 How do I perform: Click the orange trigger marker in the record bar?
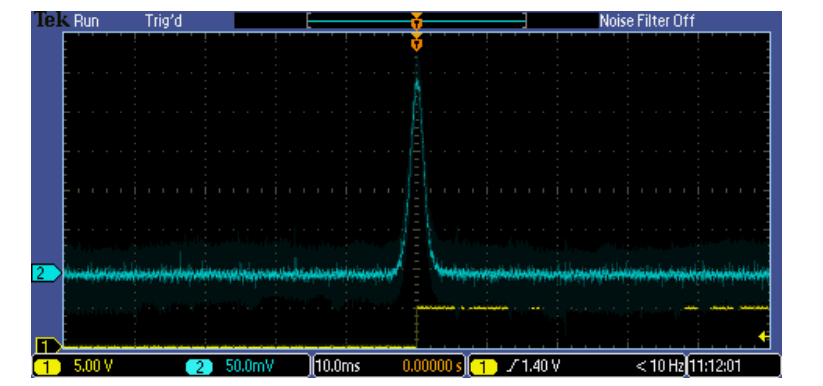coord(416,22)
